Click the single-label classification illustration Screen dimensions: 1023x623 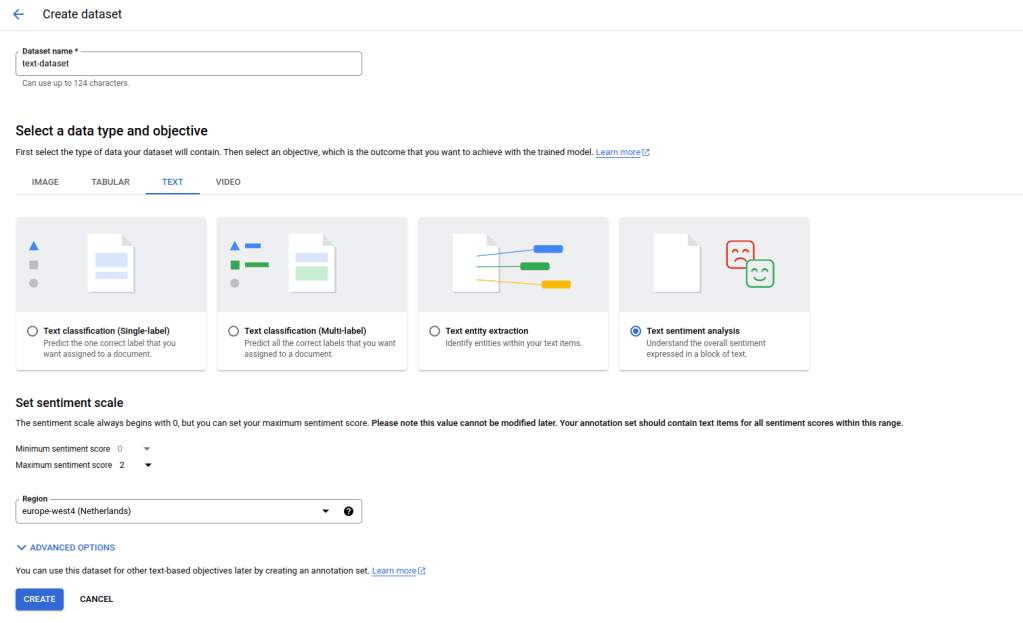(x=111, y=264)
